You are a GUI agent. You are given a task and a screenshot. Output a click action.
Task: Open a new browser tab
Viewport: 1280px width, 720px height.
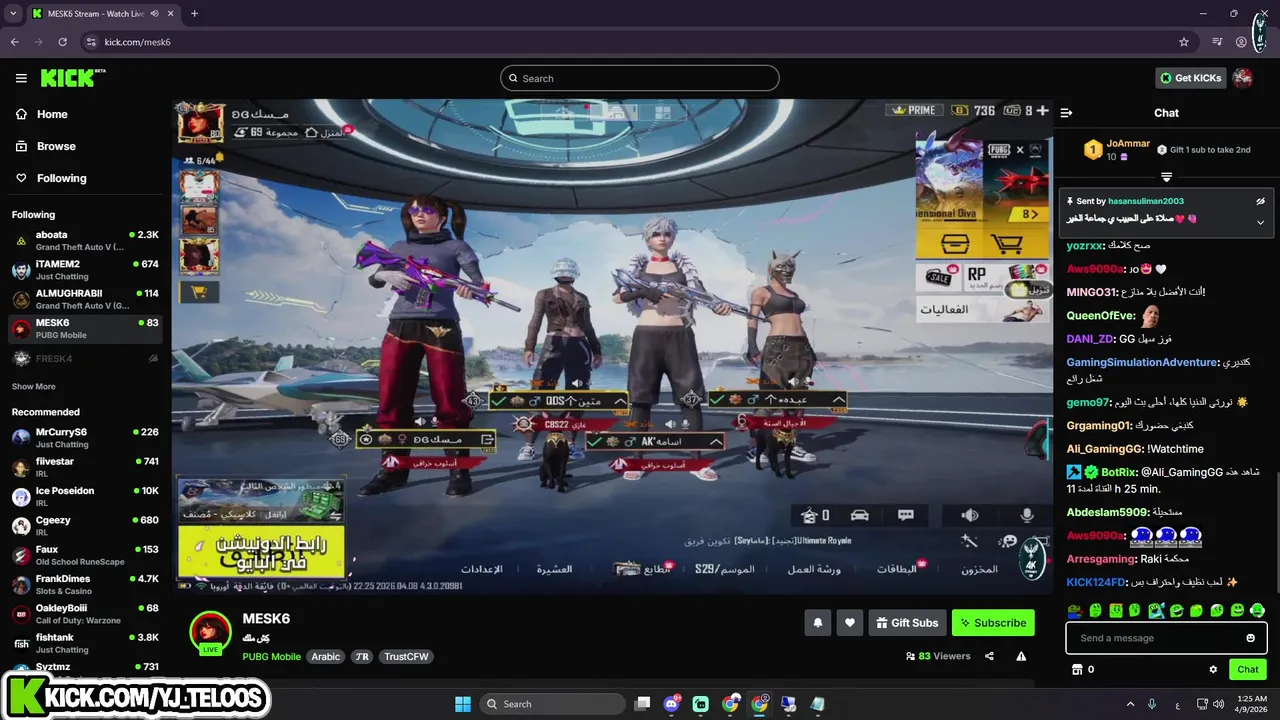pos(194,13)
